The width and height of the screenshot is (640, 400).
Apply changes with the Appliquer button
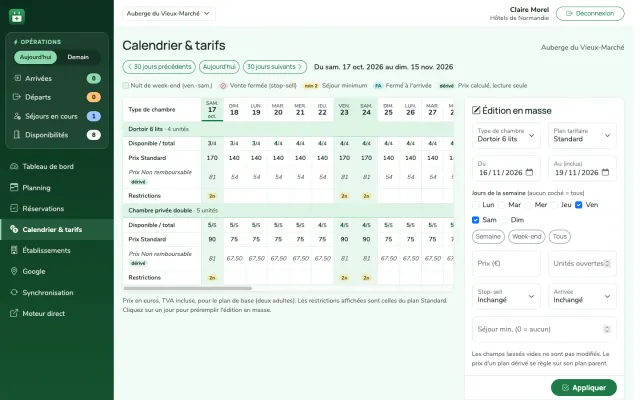coord(584,387)
